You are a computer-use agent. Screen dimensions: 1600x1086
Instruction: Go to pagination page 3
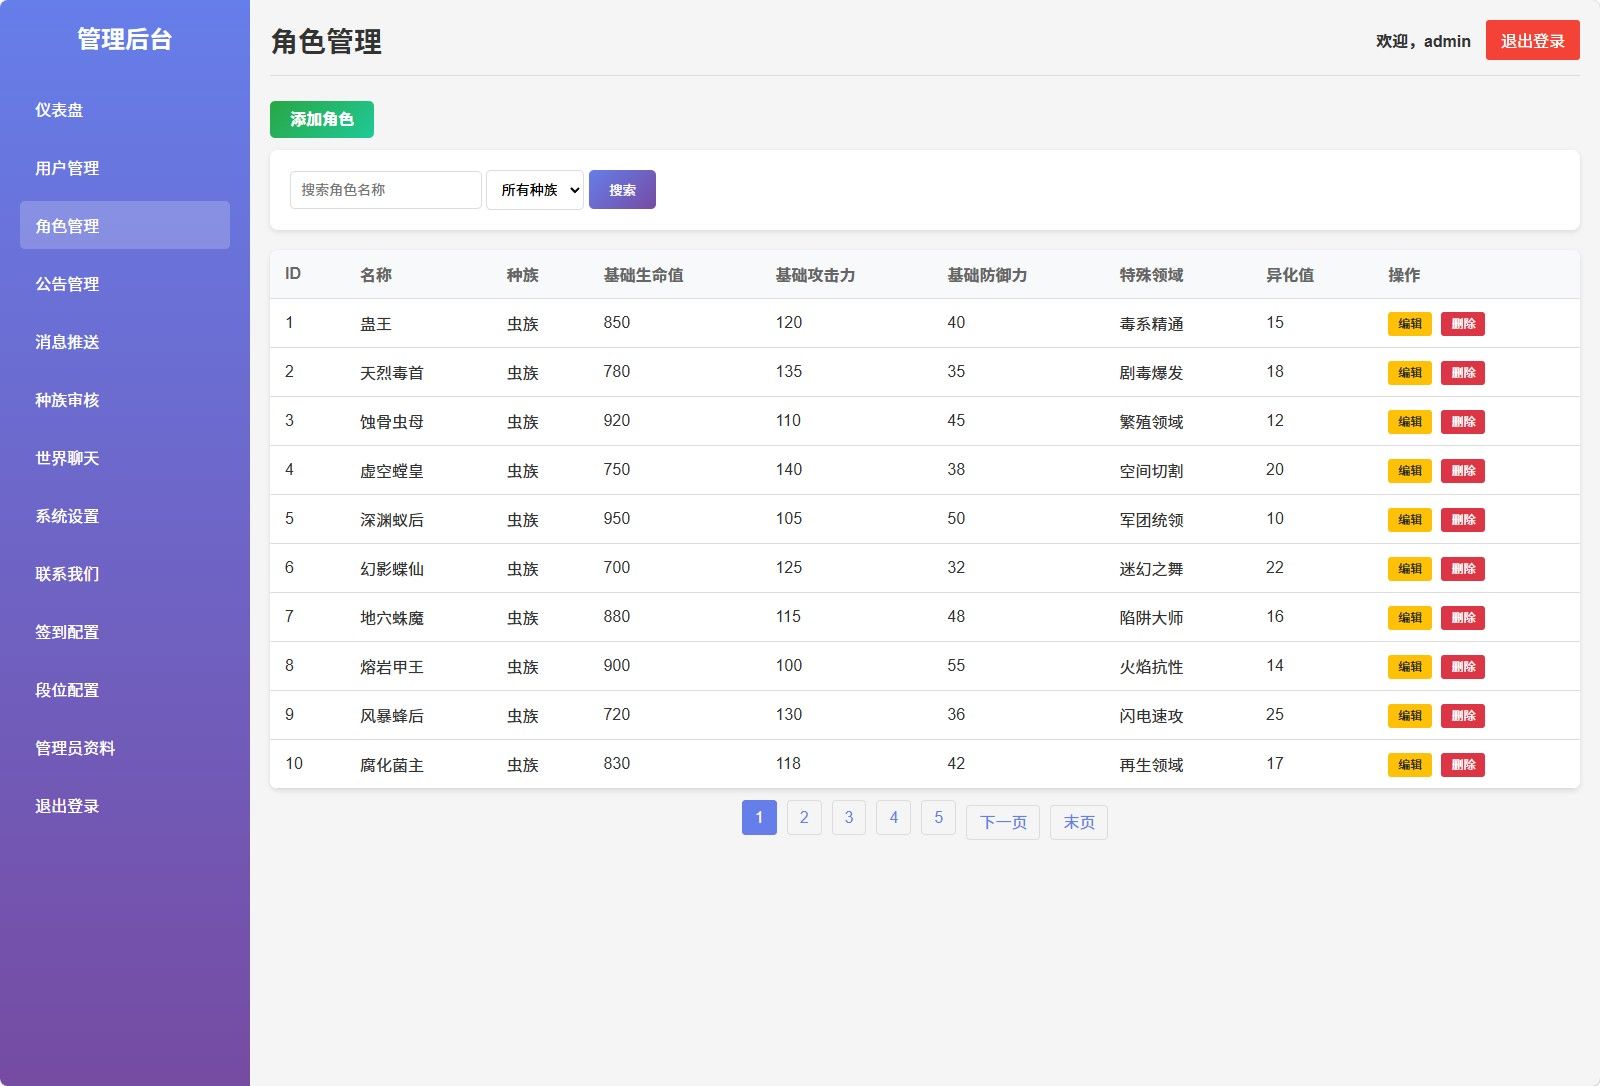tap(849, 817)
